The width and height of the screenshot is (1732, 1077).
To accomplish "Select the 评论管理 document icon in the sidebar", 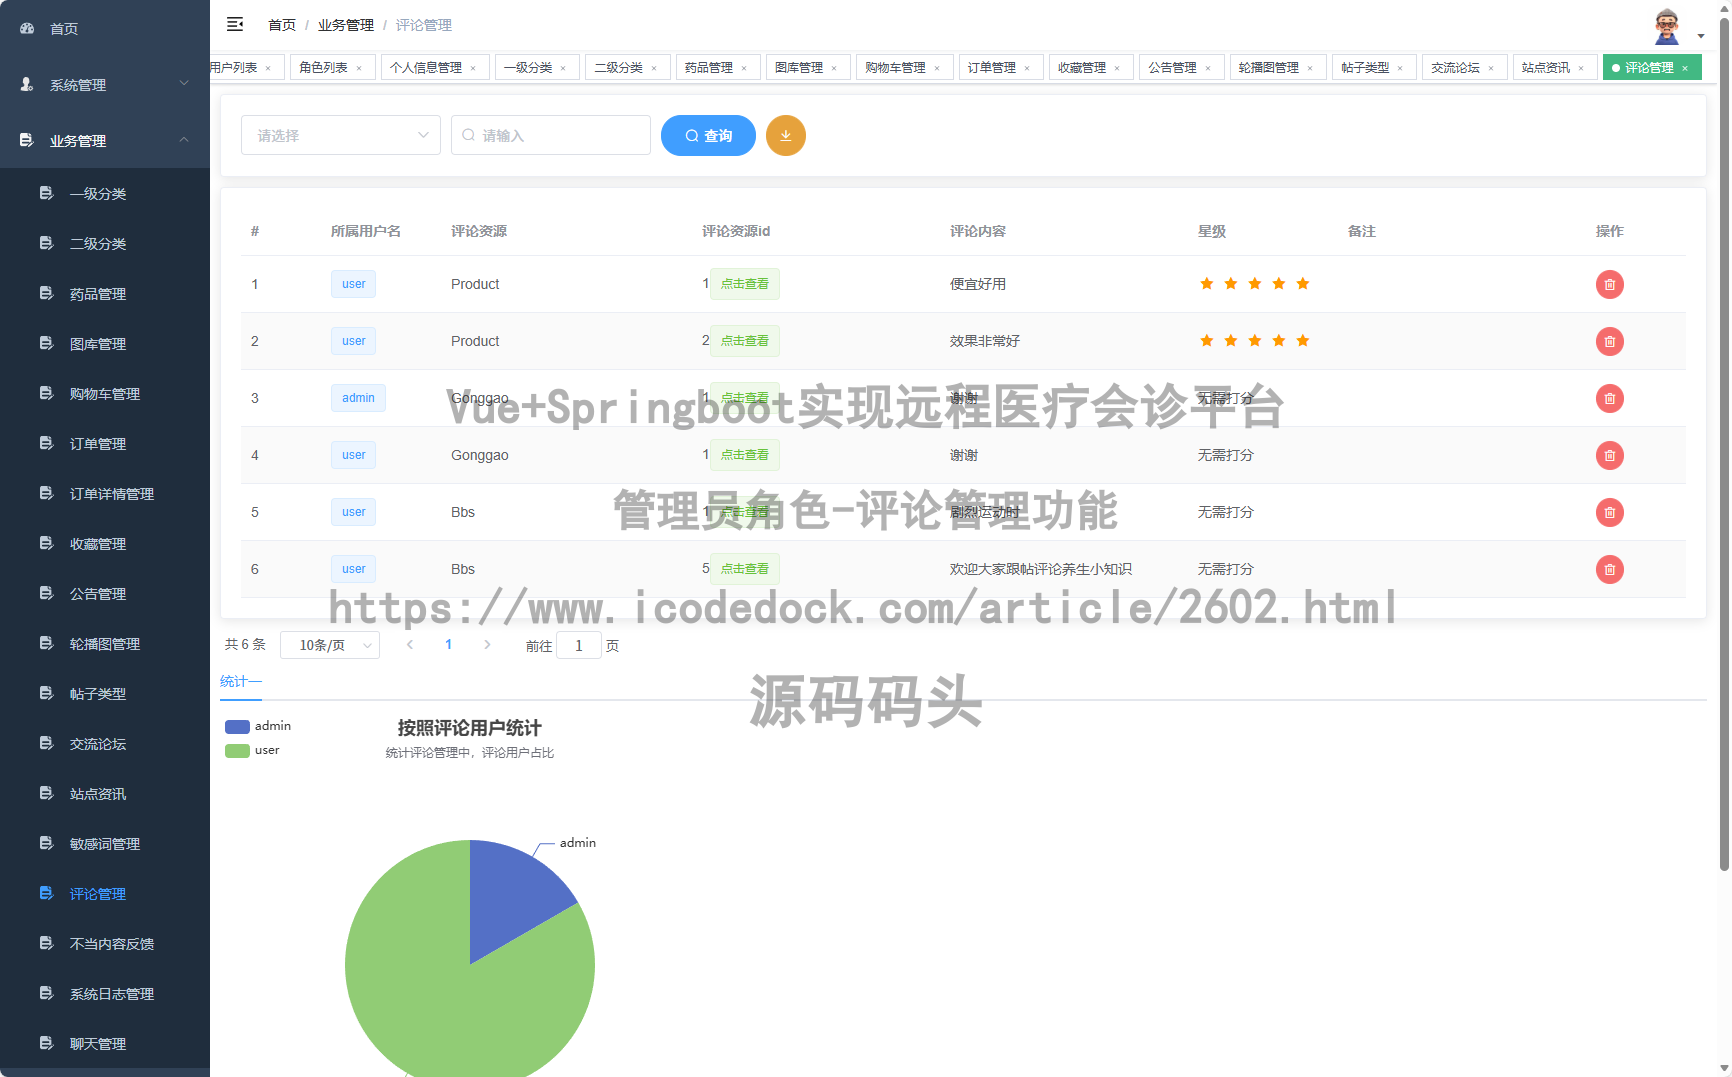I will tap(46, 893).
